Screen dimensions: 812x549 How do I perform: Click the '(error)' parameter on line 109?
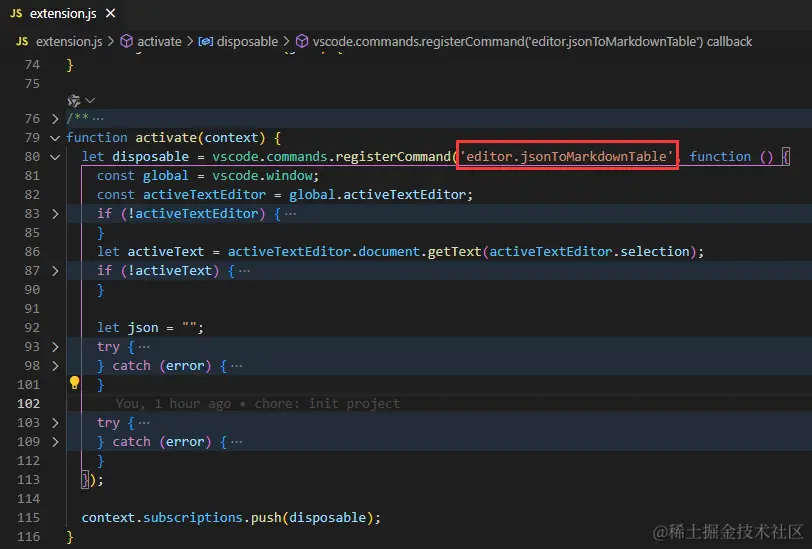pos(185,442)
